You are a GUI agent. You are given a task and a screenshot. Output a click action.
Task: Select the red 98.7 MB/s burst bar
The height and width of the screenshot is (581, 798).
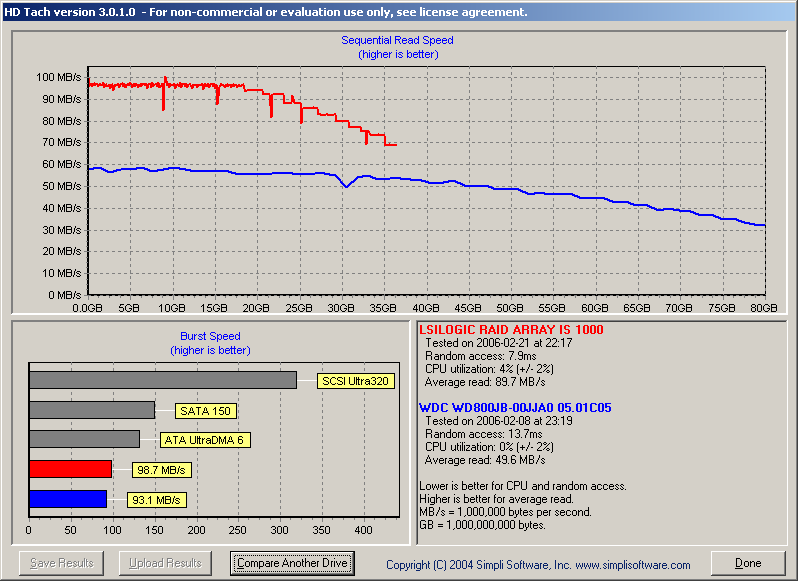point(71,469)
